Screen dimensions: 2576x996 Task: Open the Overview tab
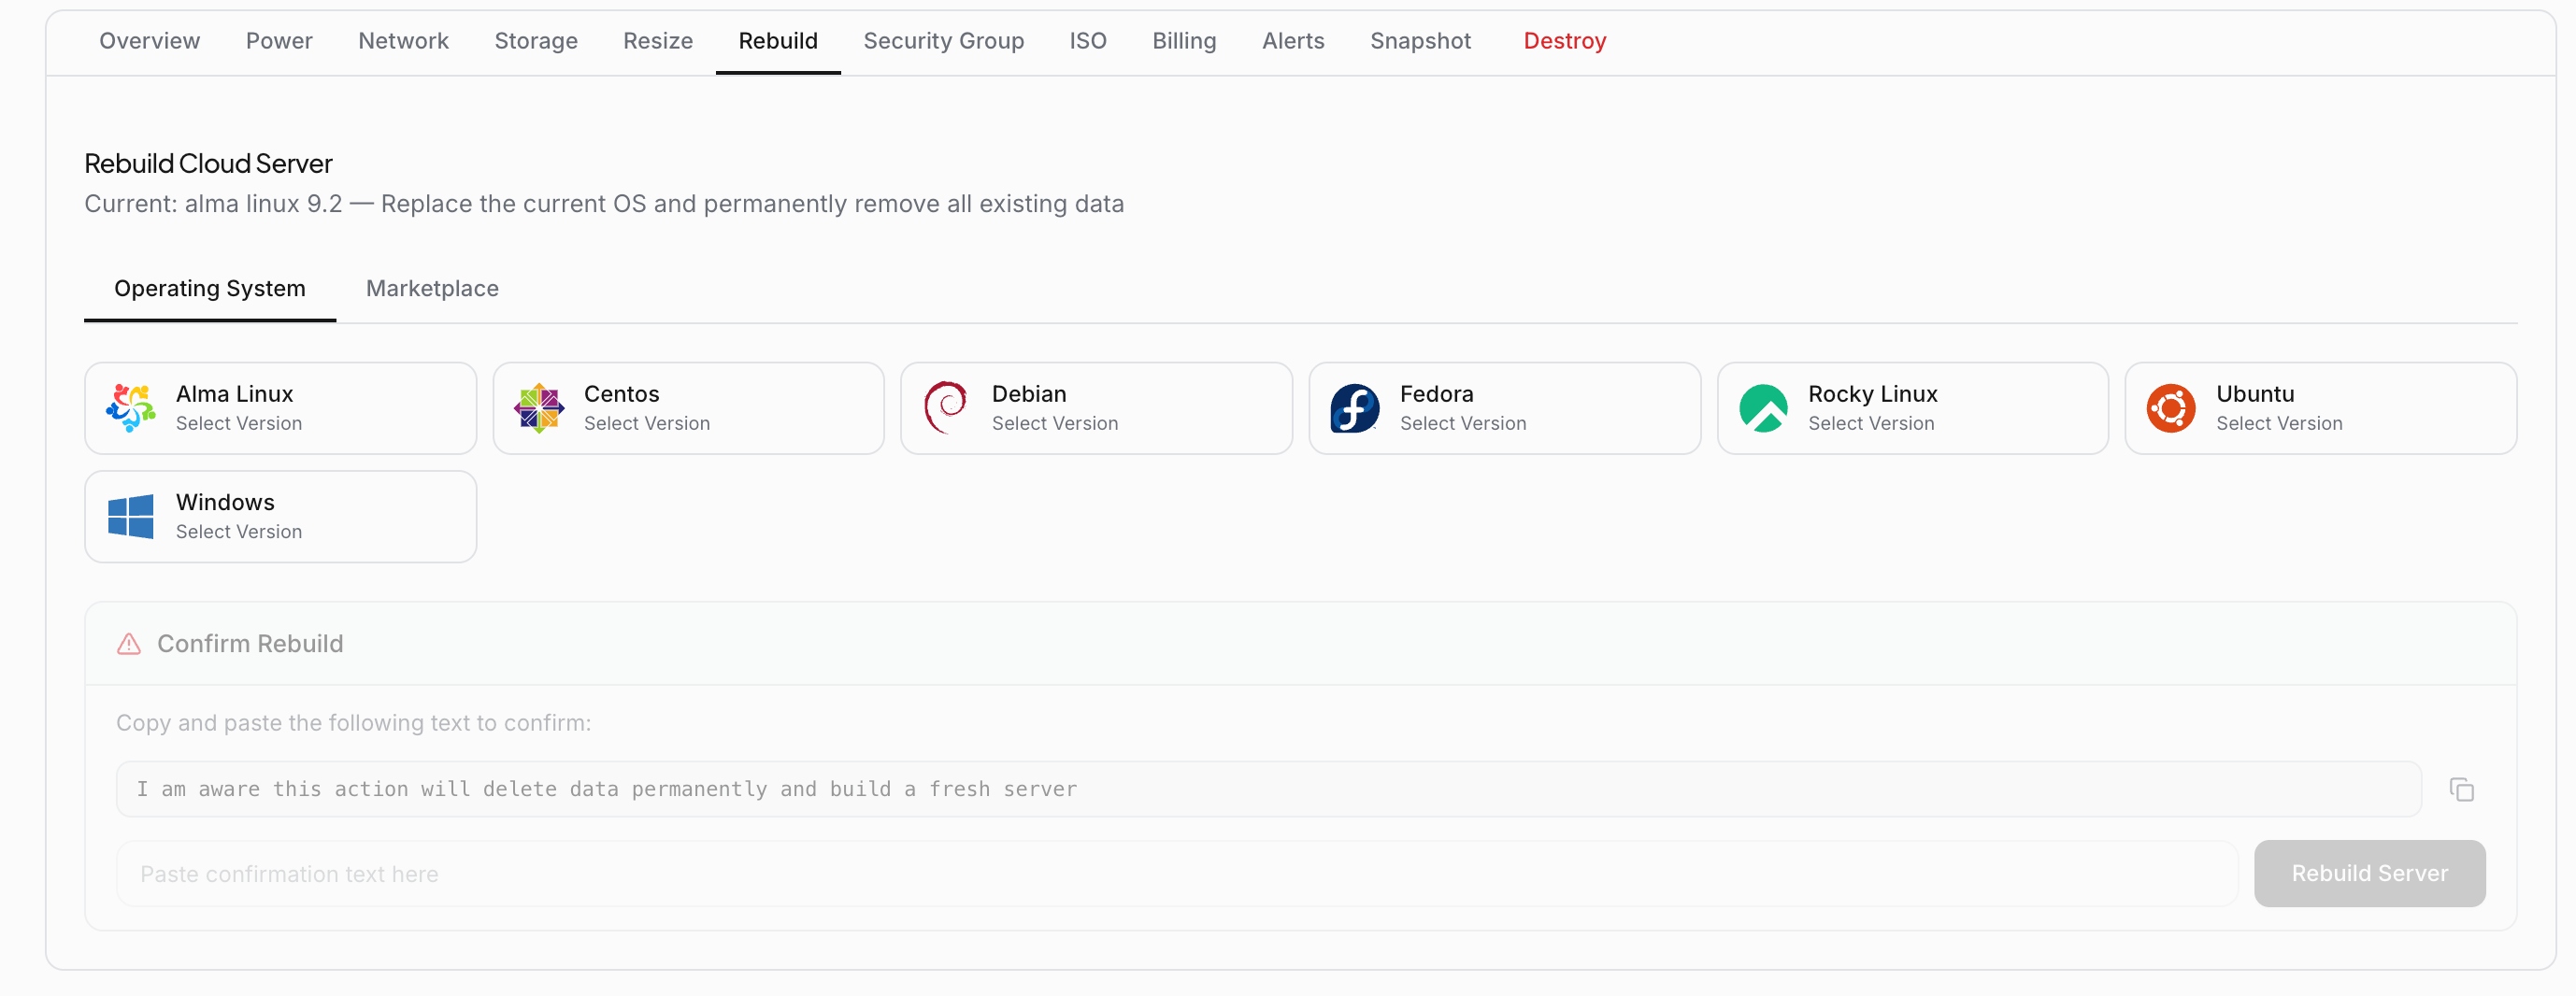[x=150, y=41]
